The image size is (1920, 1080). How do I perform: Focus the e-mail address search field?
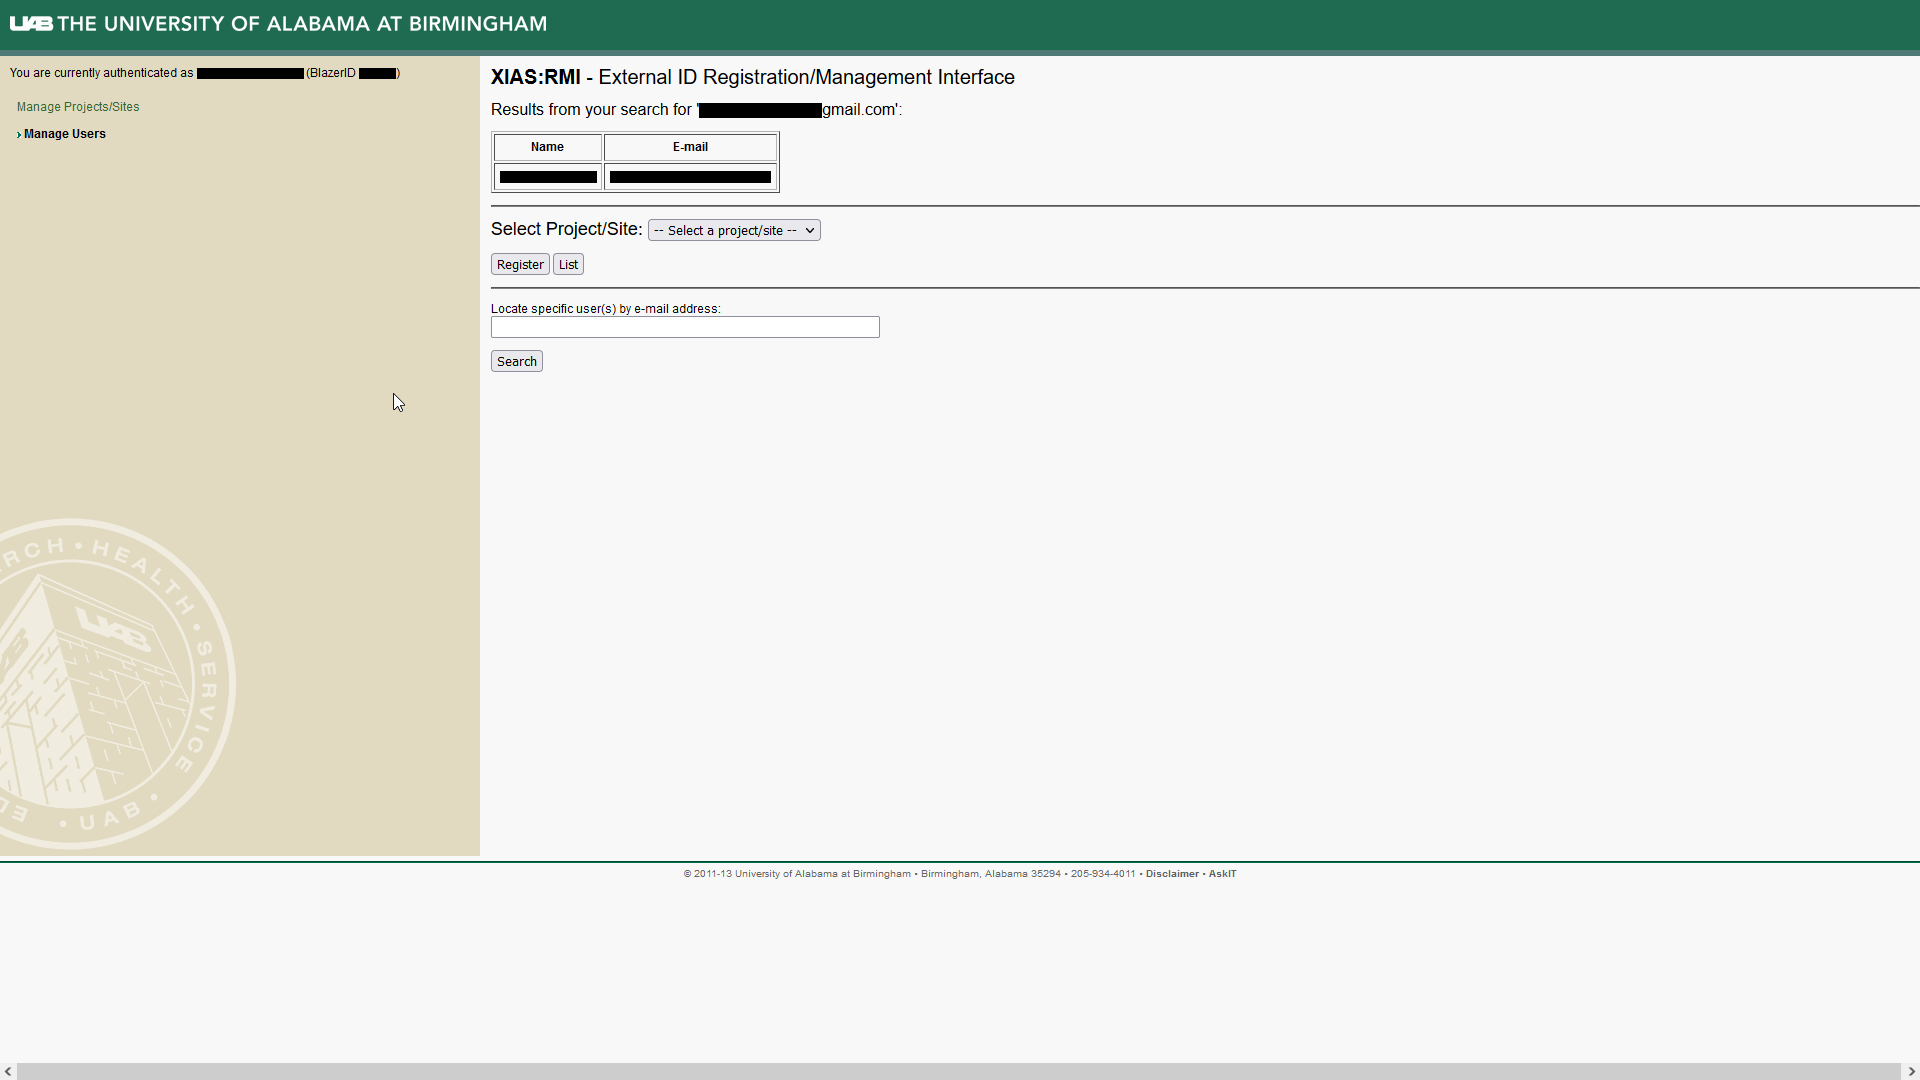pos(685,327)
